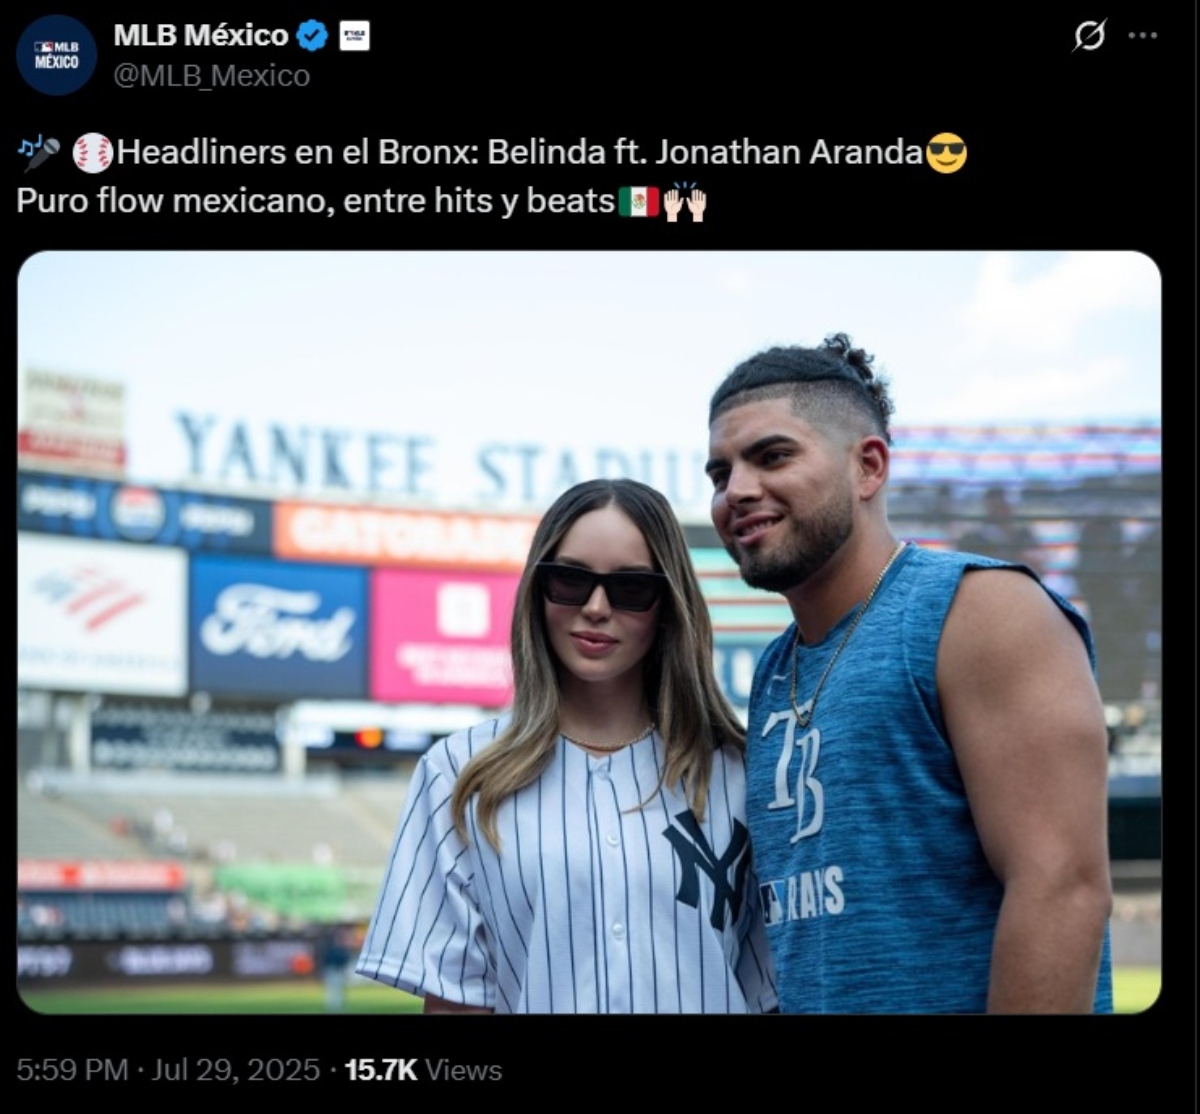Viewport: 1200px width, 1114px height.
Task: Open the three-dot more options menu
Action: tap(1143, 35)
